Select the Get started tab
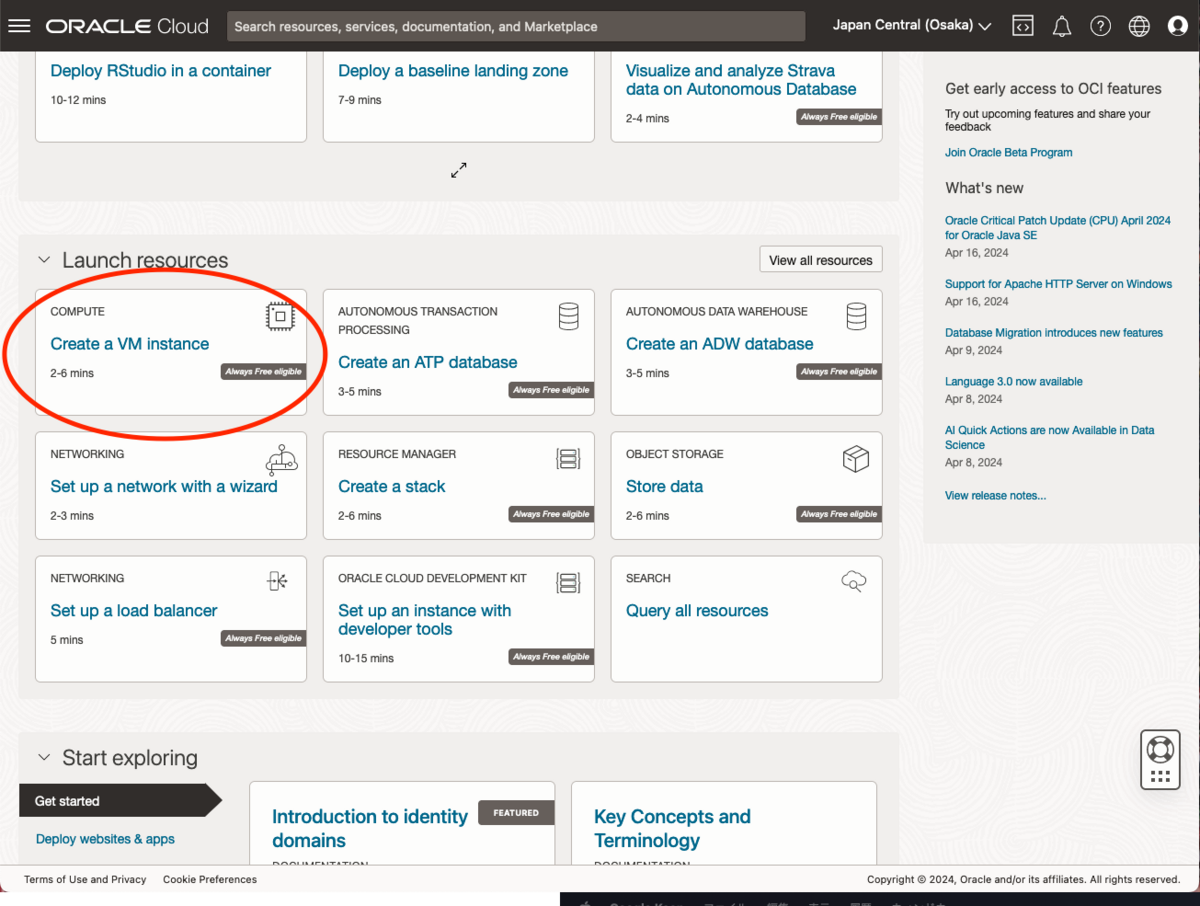The width and height of the screenshot is (1200, 906). (120, 801)
